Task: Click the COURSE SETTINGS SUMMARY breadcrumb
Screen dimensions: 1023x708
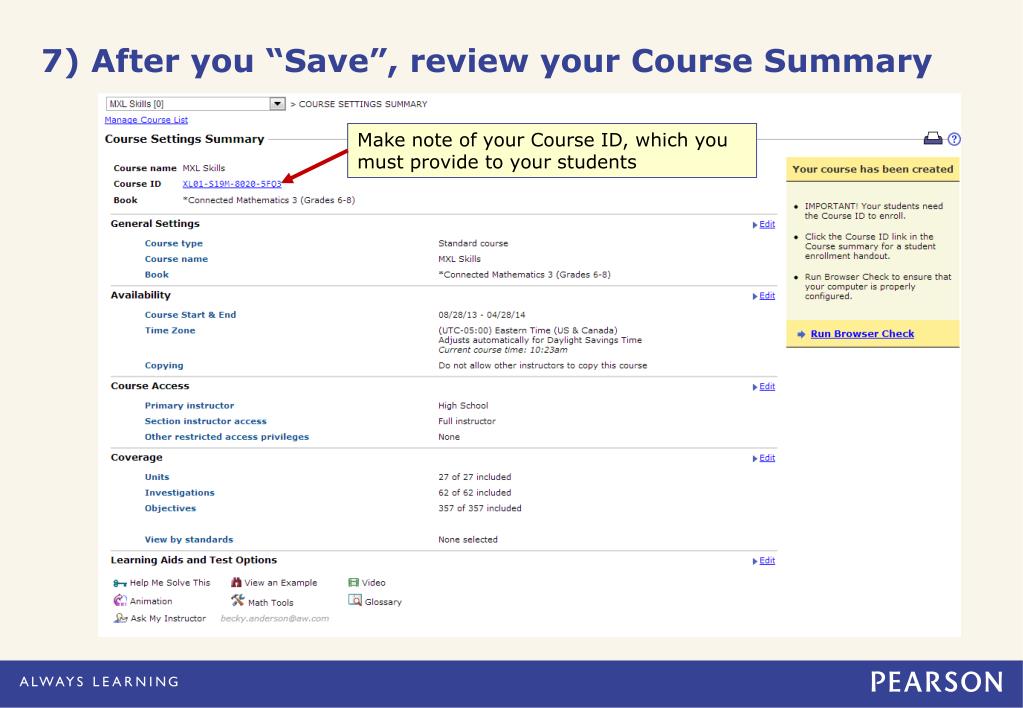Action: coord(363,104)
